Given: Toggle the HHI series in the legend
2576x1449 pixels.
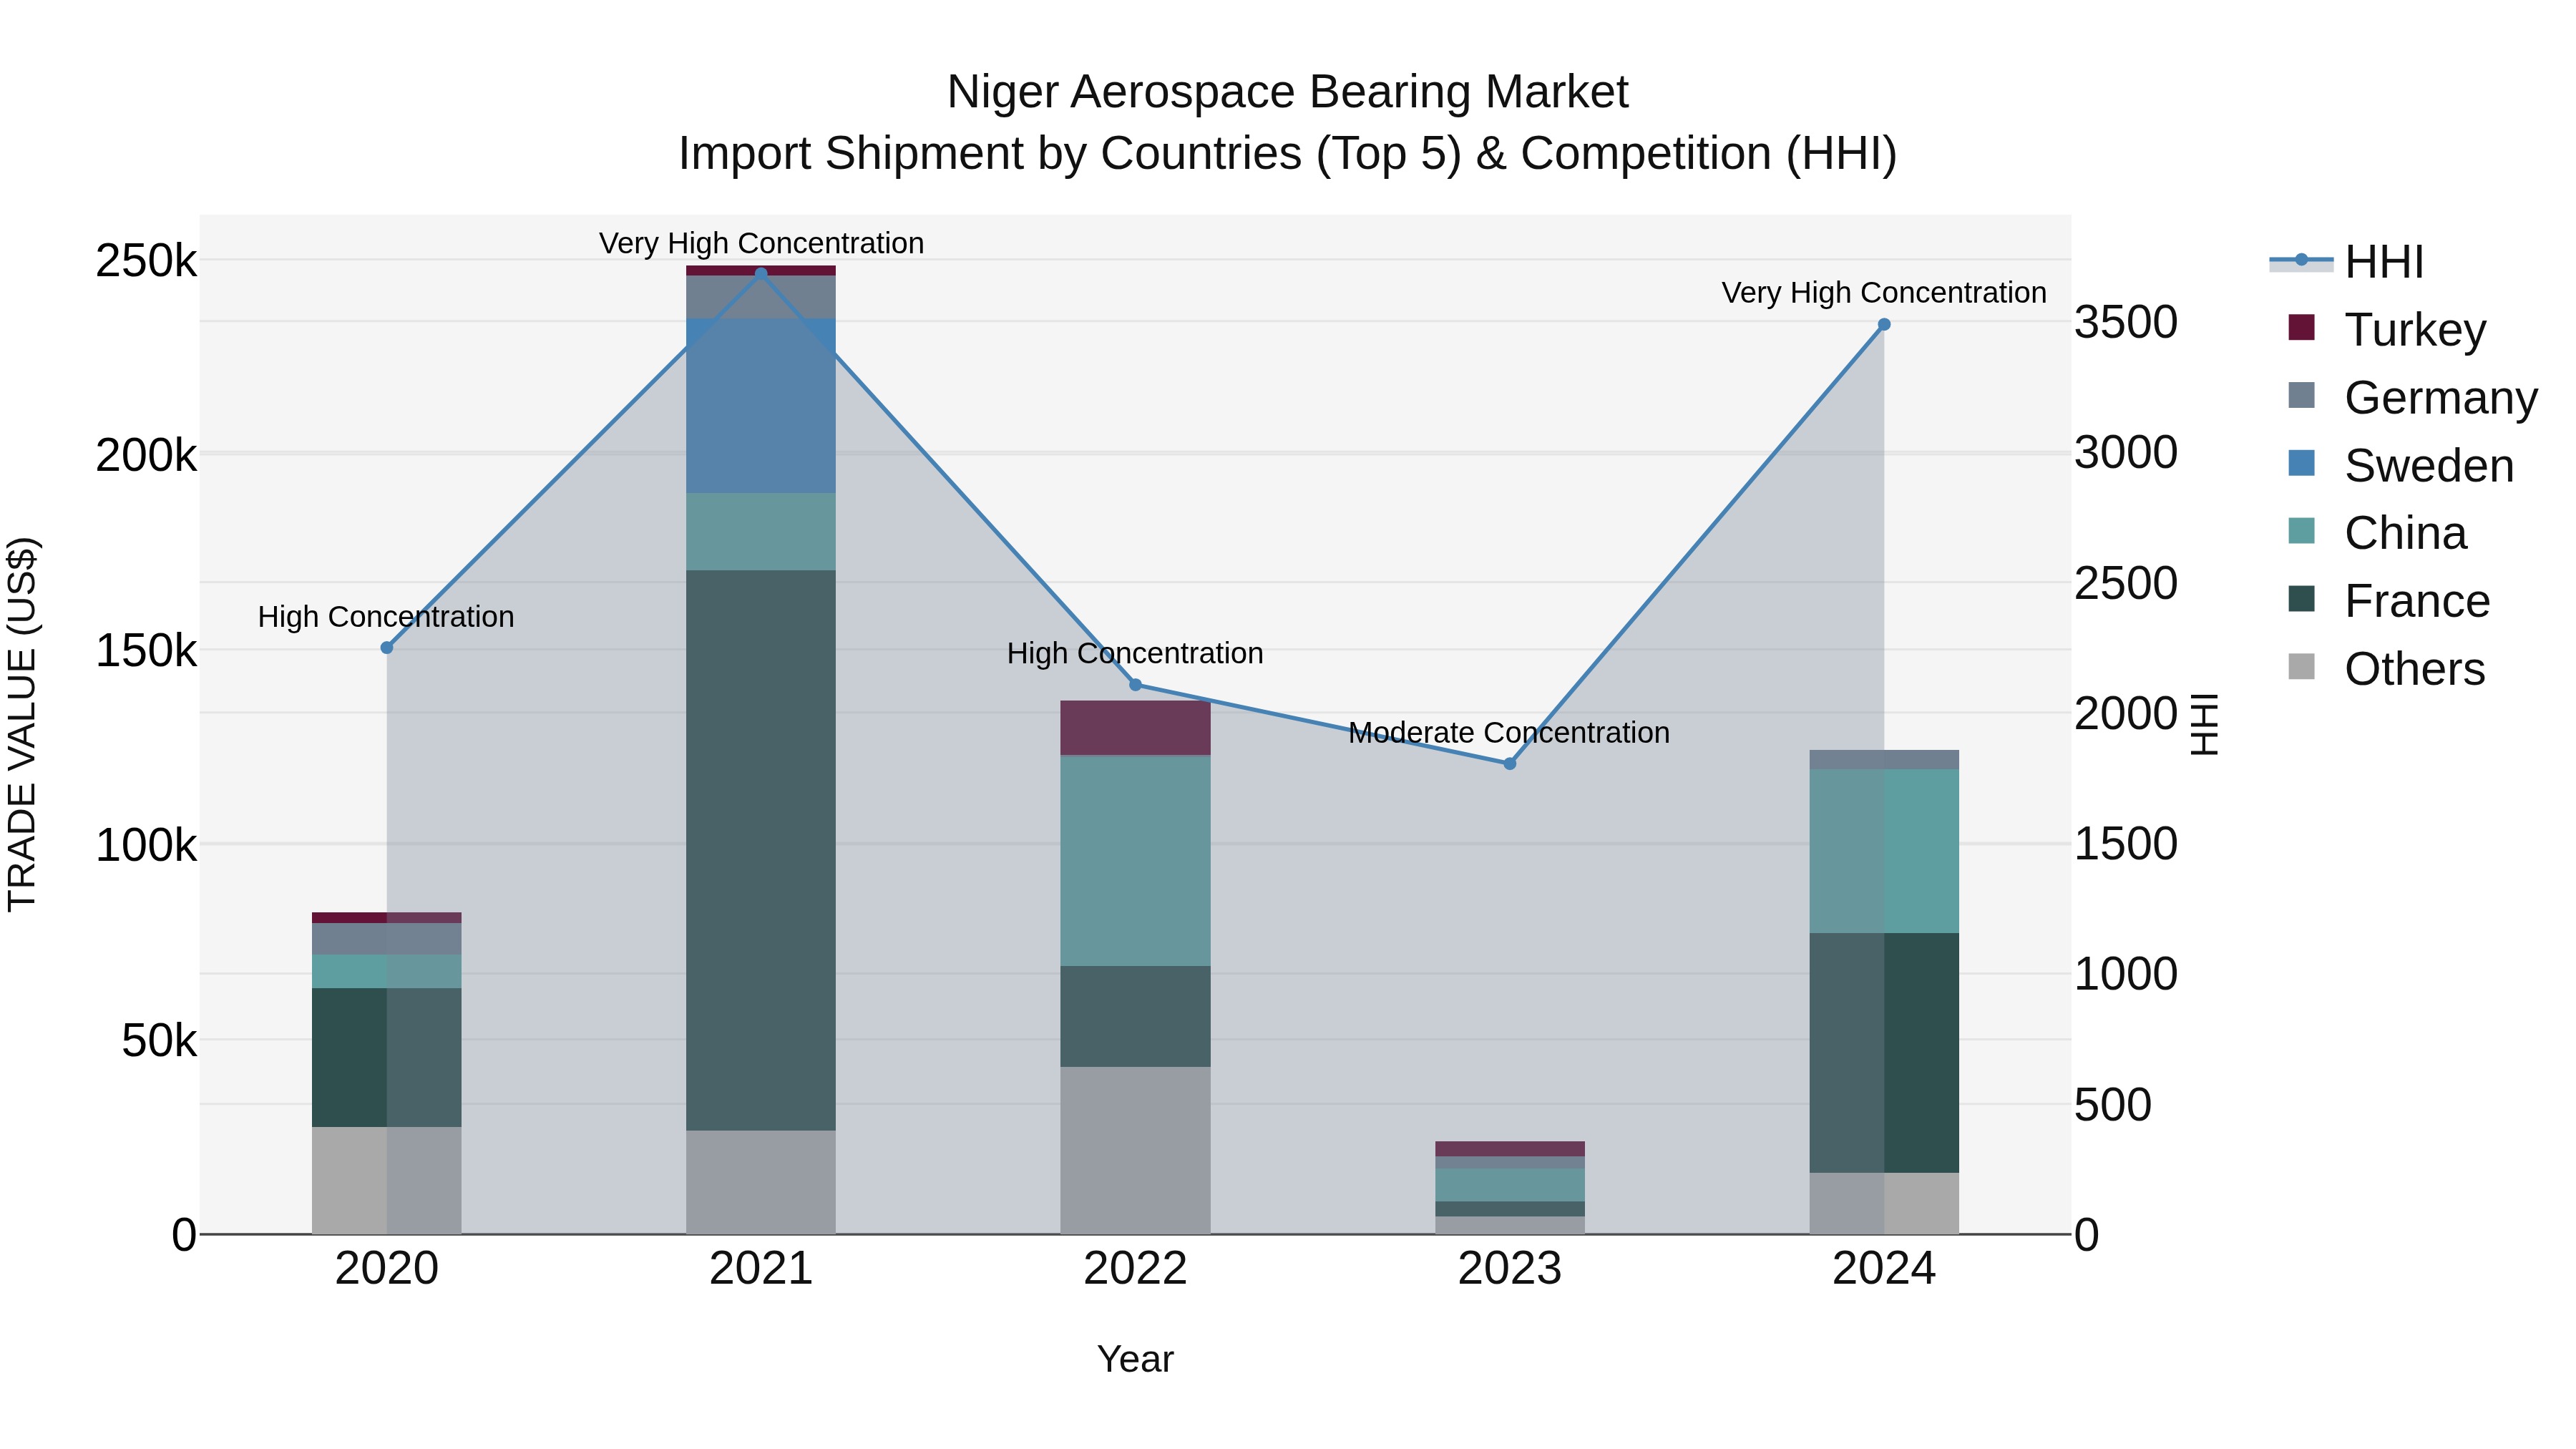Looking at the screenshot, I should tap(2346, 262).
